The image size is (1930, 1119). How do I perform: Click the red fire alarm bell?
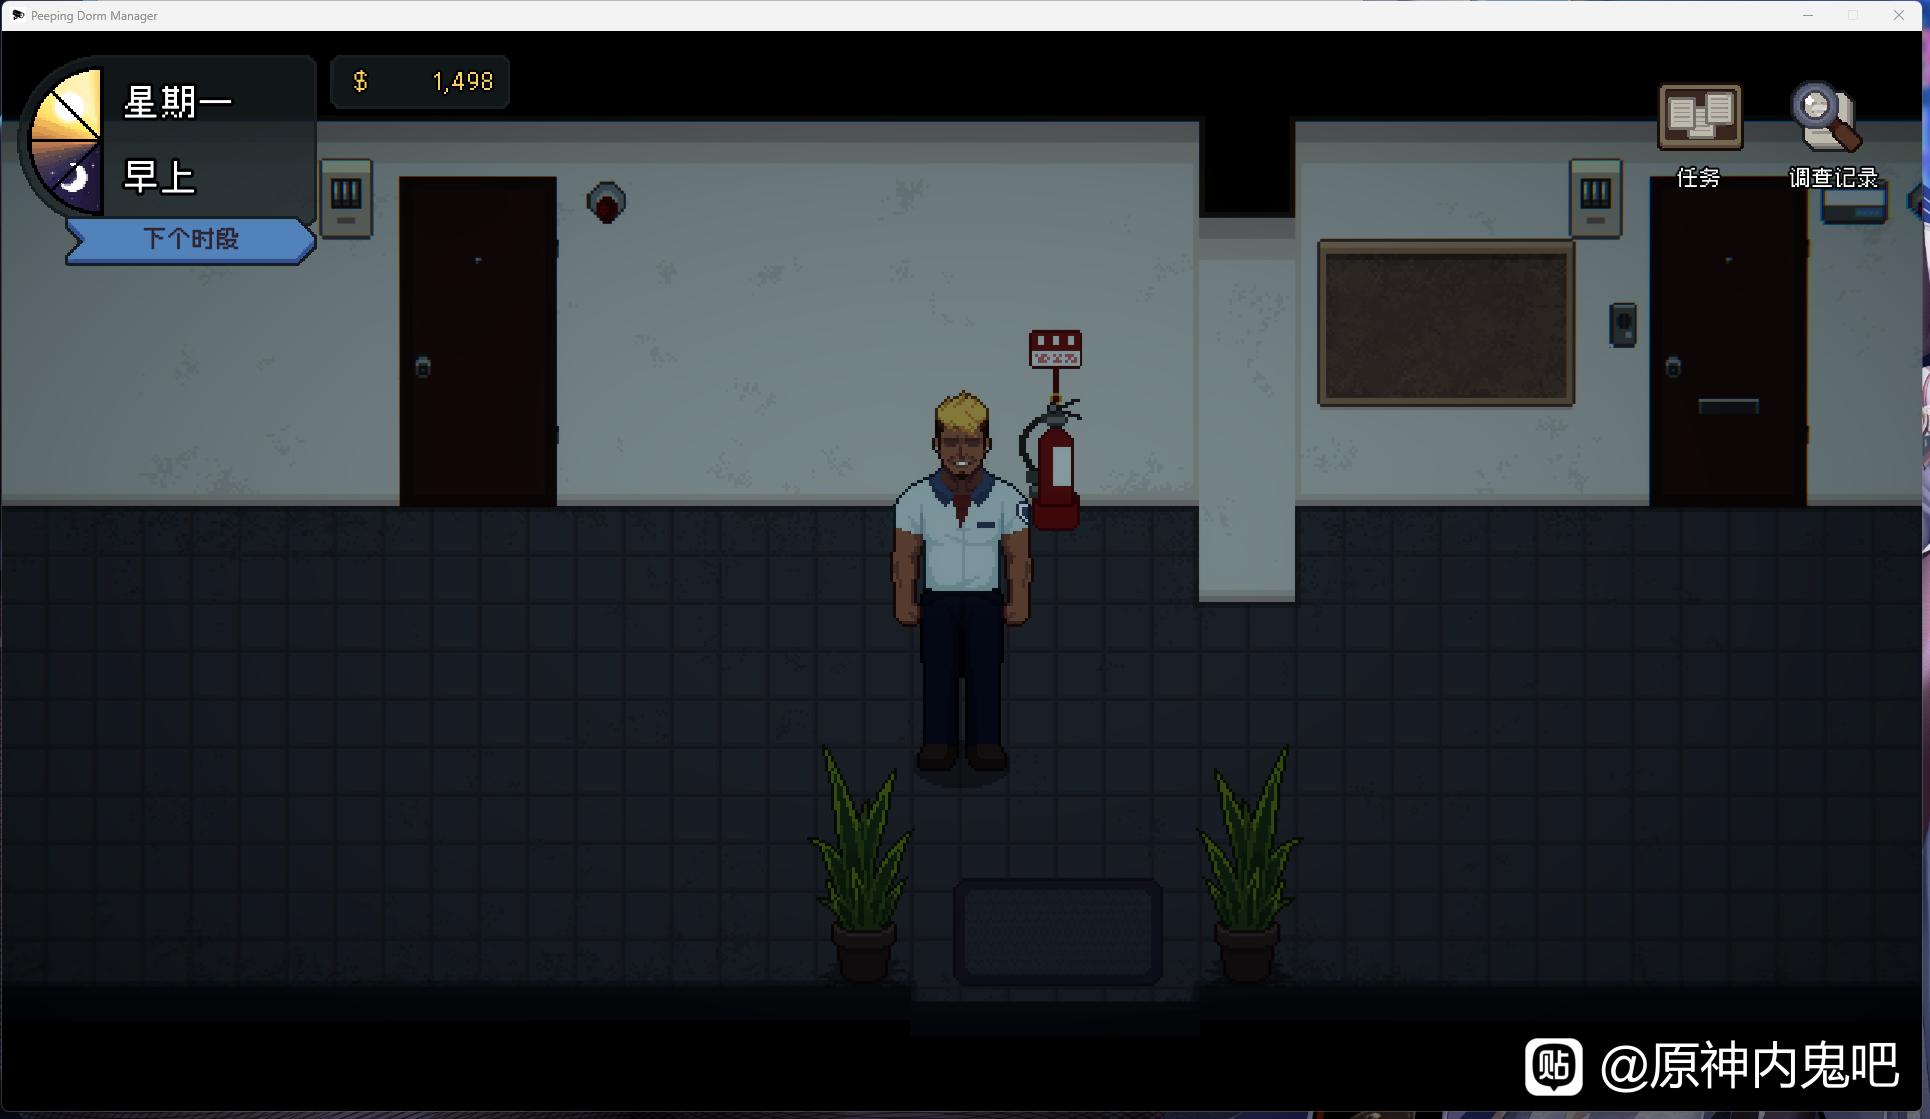point(606,203)
